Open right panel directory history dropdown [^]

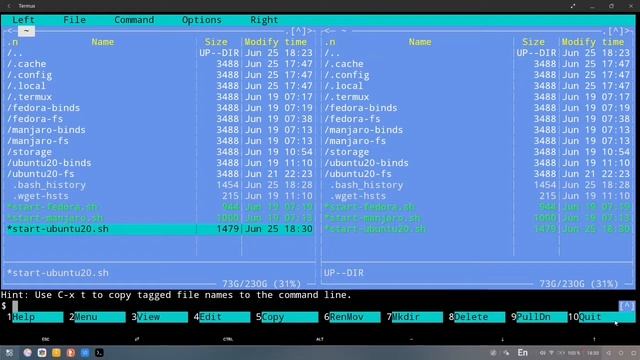pos(616,31)
